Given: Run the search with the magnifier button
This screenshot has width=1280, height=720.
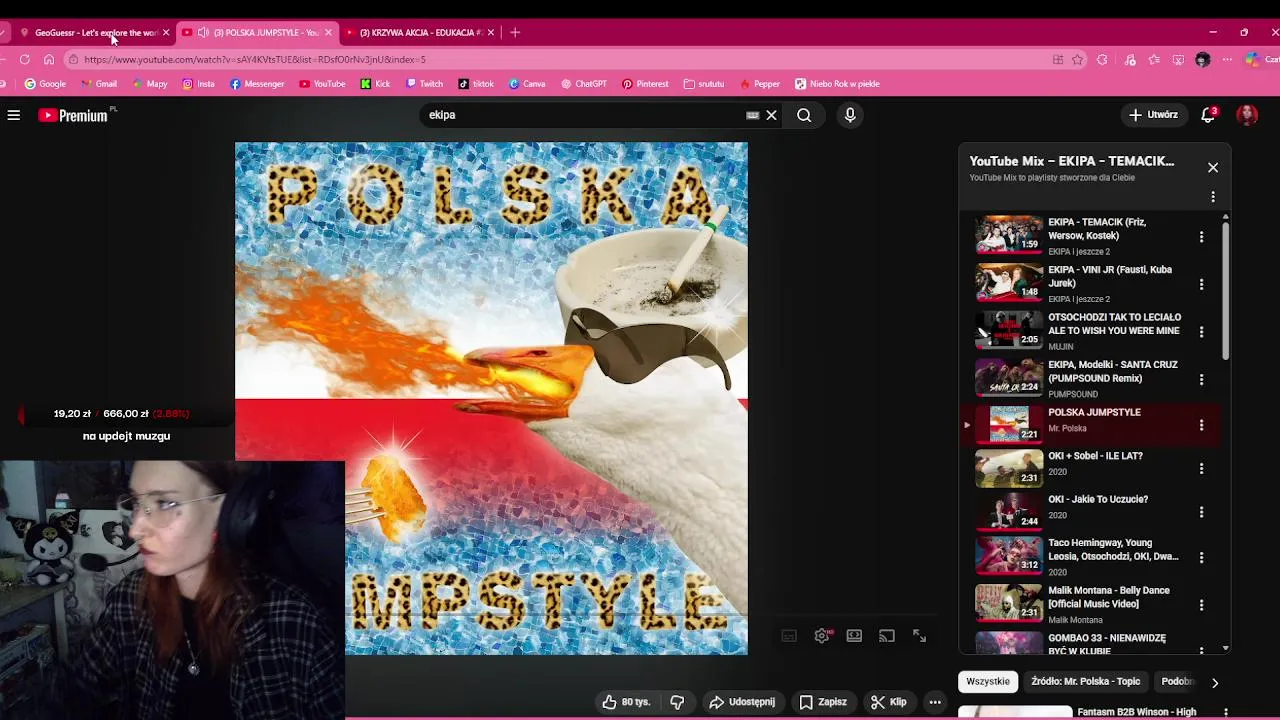Looking at the screenshot, I should [x=804, y=115].
